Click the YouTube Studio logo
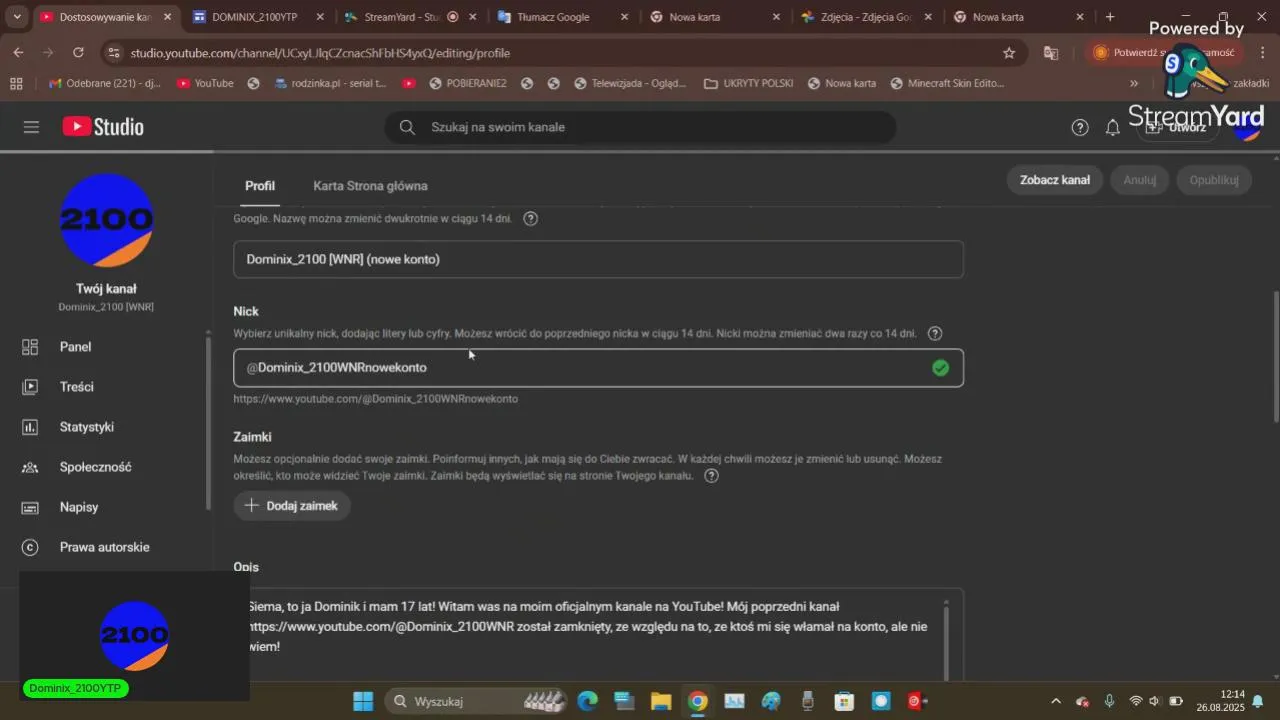The width and height of the screenshot is (1280, 720). click(103, 127)
